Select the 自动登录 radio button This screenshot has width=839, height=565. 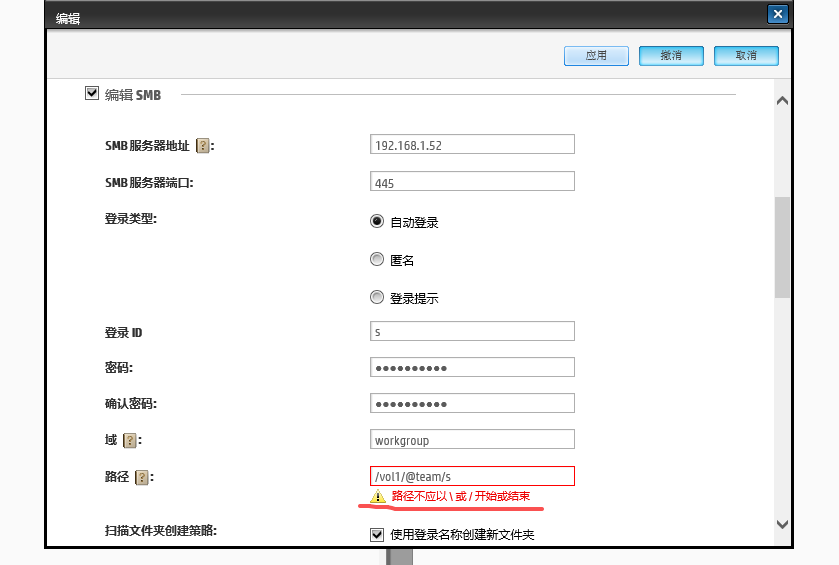377,221
